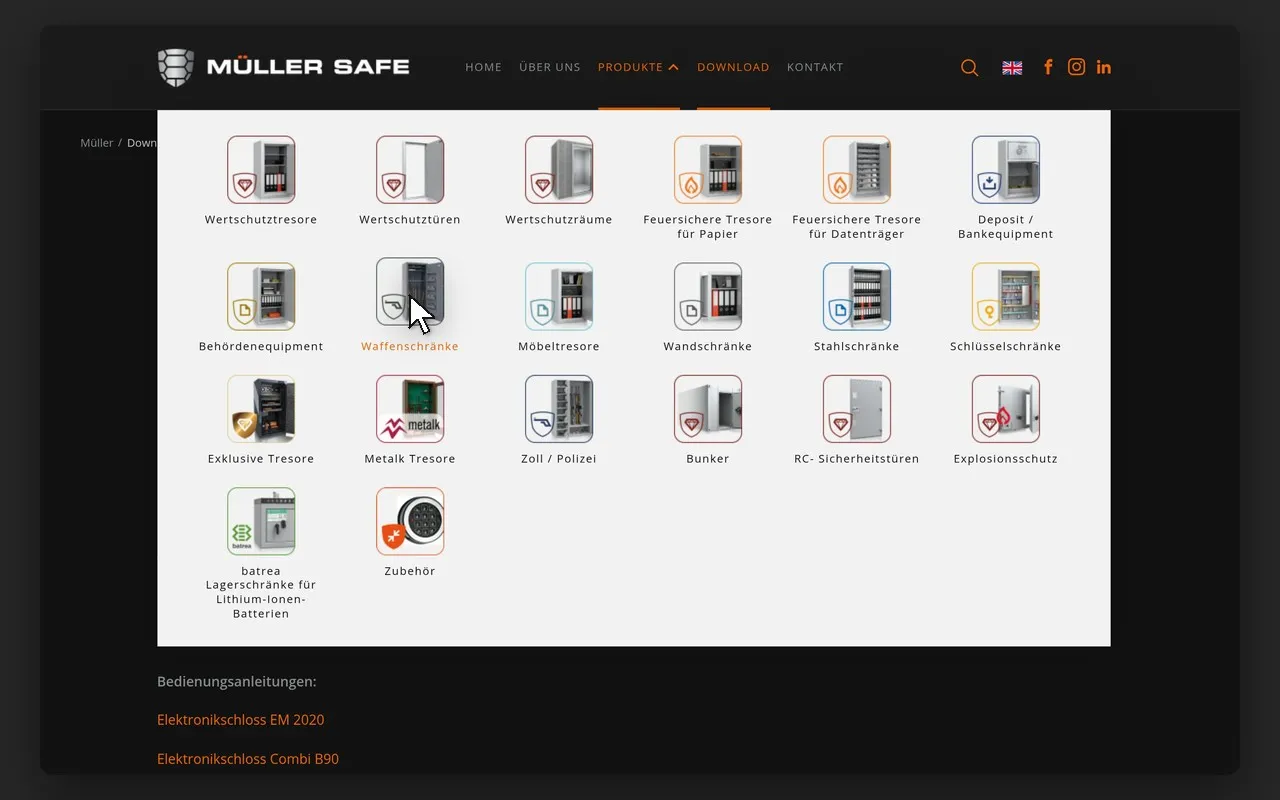
Task: Open the RC- Sicherheitstüren category icon
Action: 857,409
